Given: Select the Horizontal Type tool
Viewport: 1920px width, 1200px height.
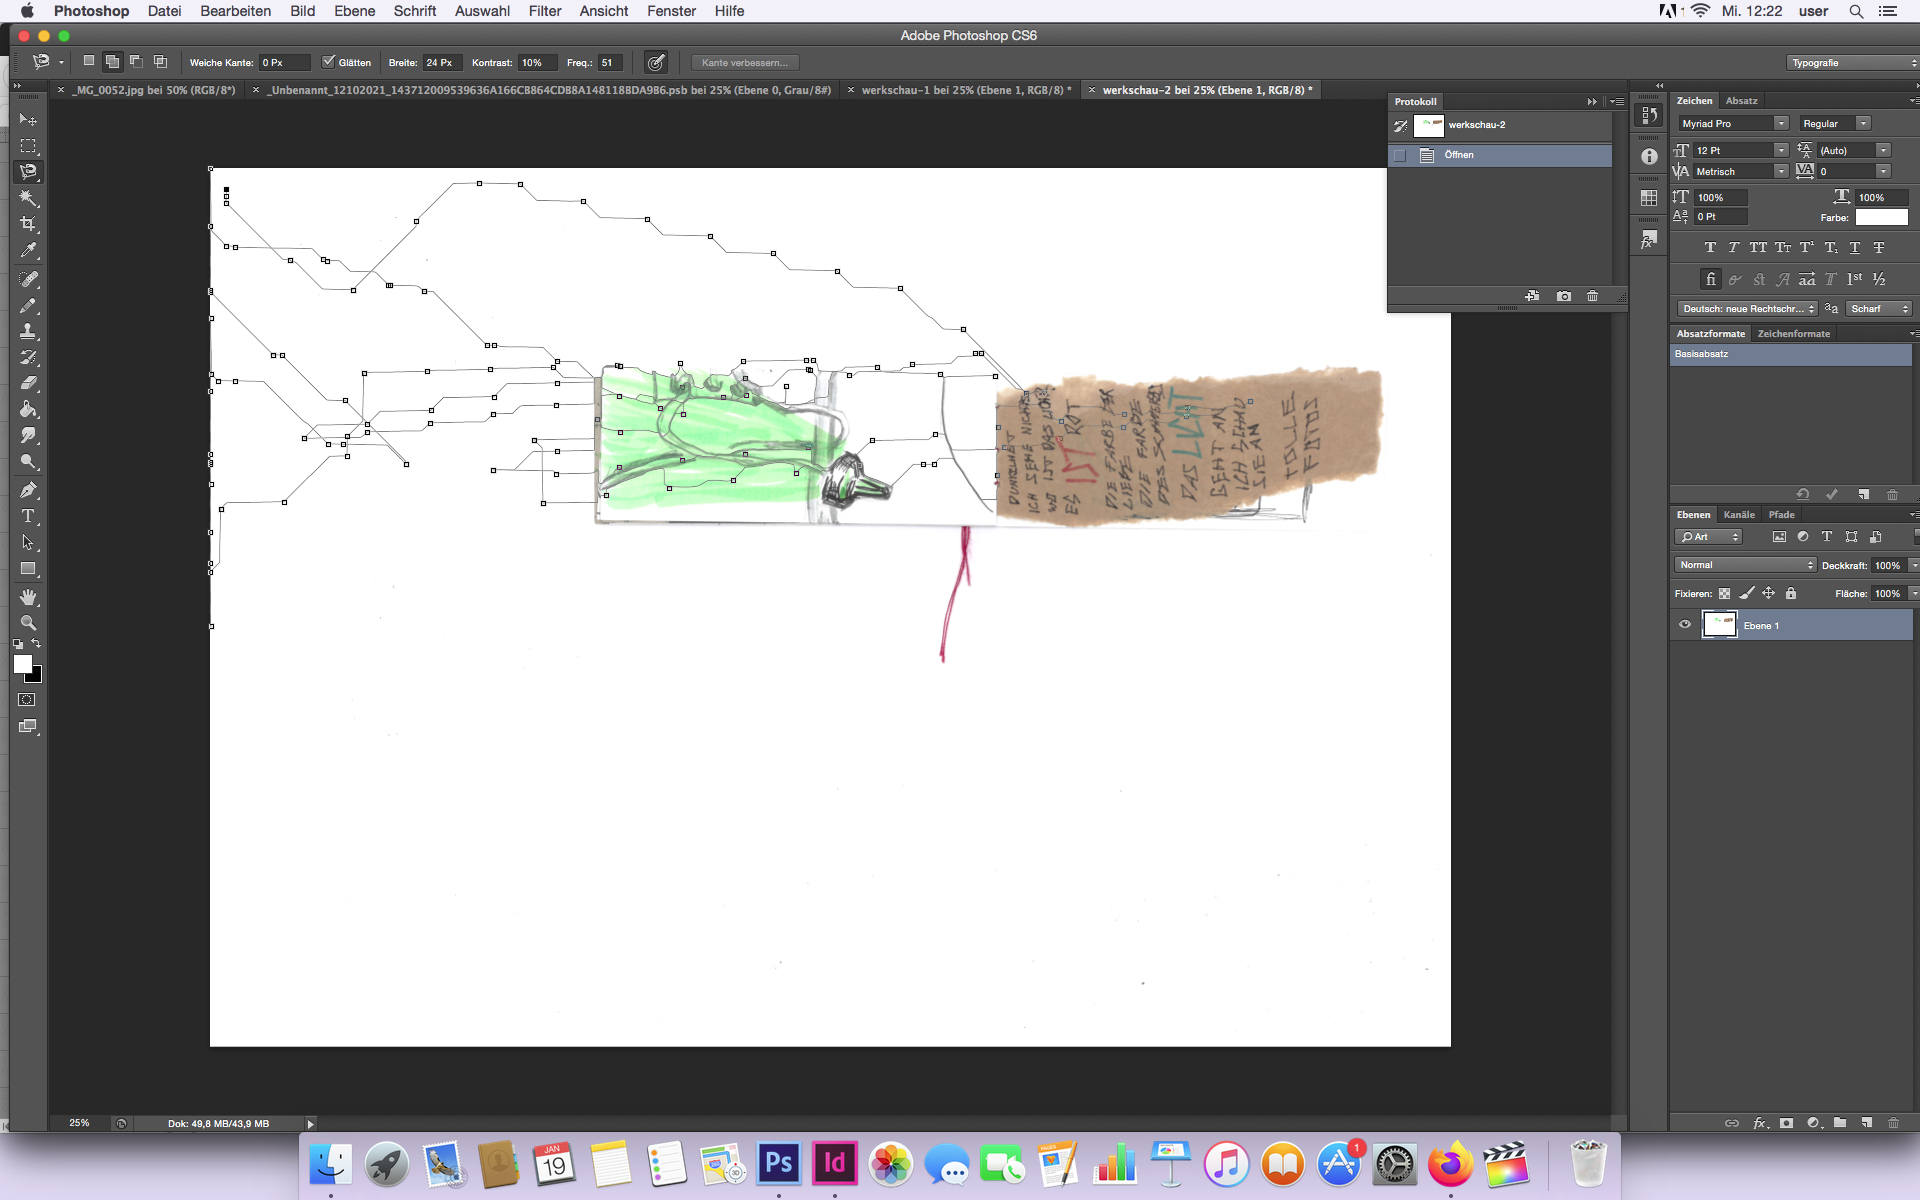Looking at the screenshot, I should [x=28, y=516].
